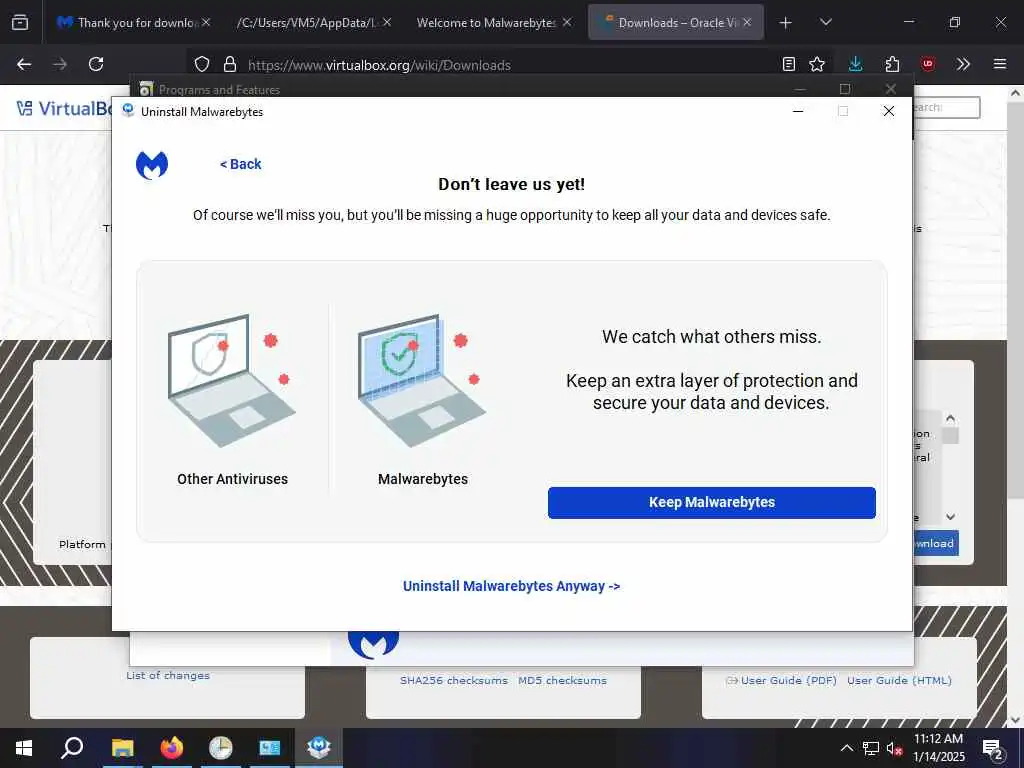Open the notification center icon

[x=993, y=748]
